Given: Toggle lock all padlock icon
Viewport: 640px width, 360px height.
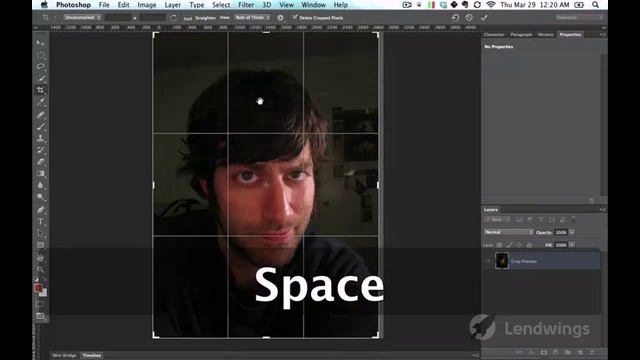Looking at the screenshot, I should [x=529, y=245].
